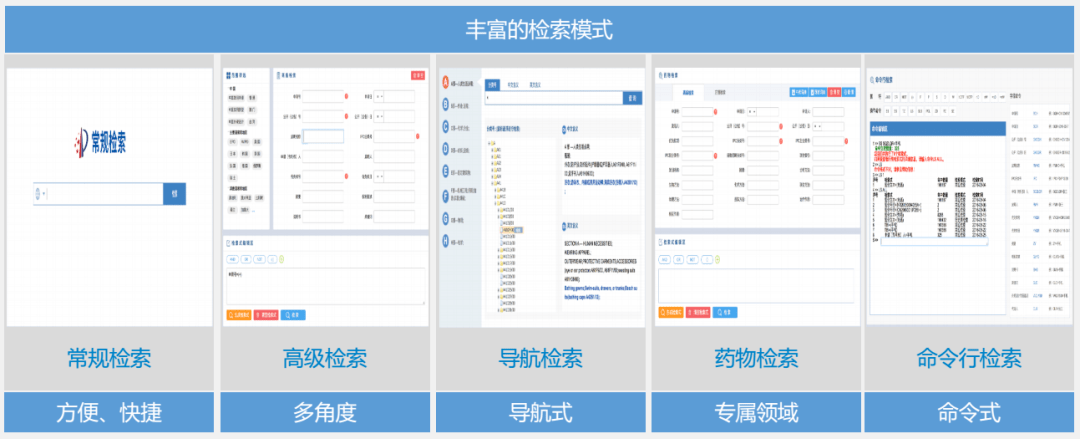Click the blue search button beside 常规检索 input
The height and width of the screenshot is (439, 1080).
coord(174,194)
